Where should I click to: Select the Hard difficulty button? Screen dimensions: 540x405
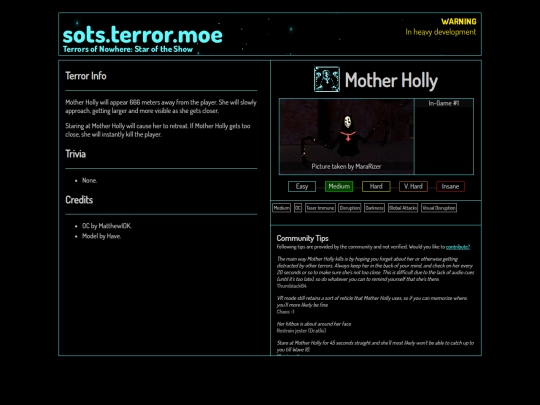tap(376, 186)
